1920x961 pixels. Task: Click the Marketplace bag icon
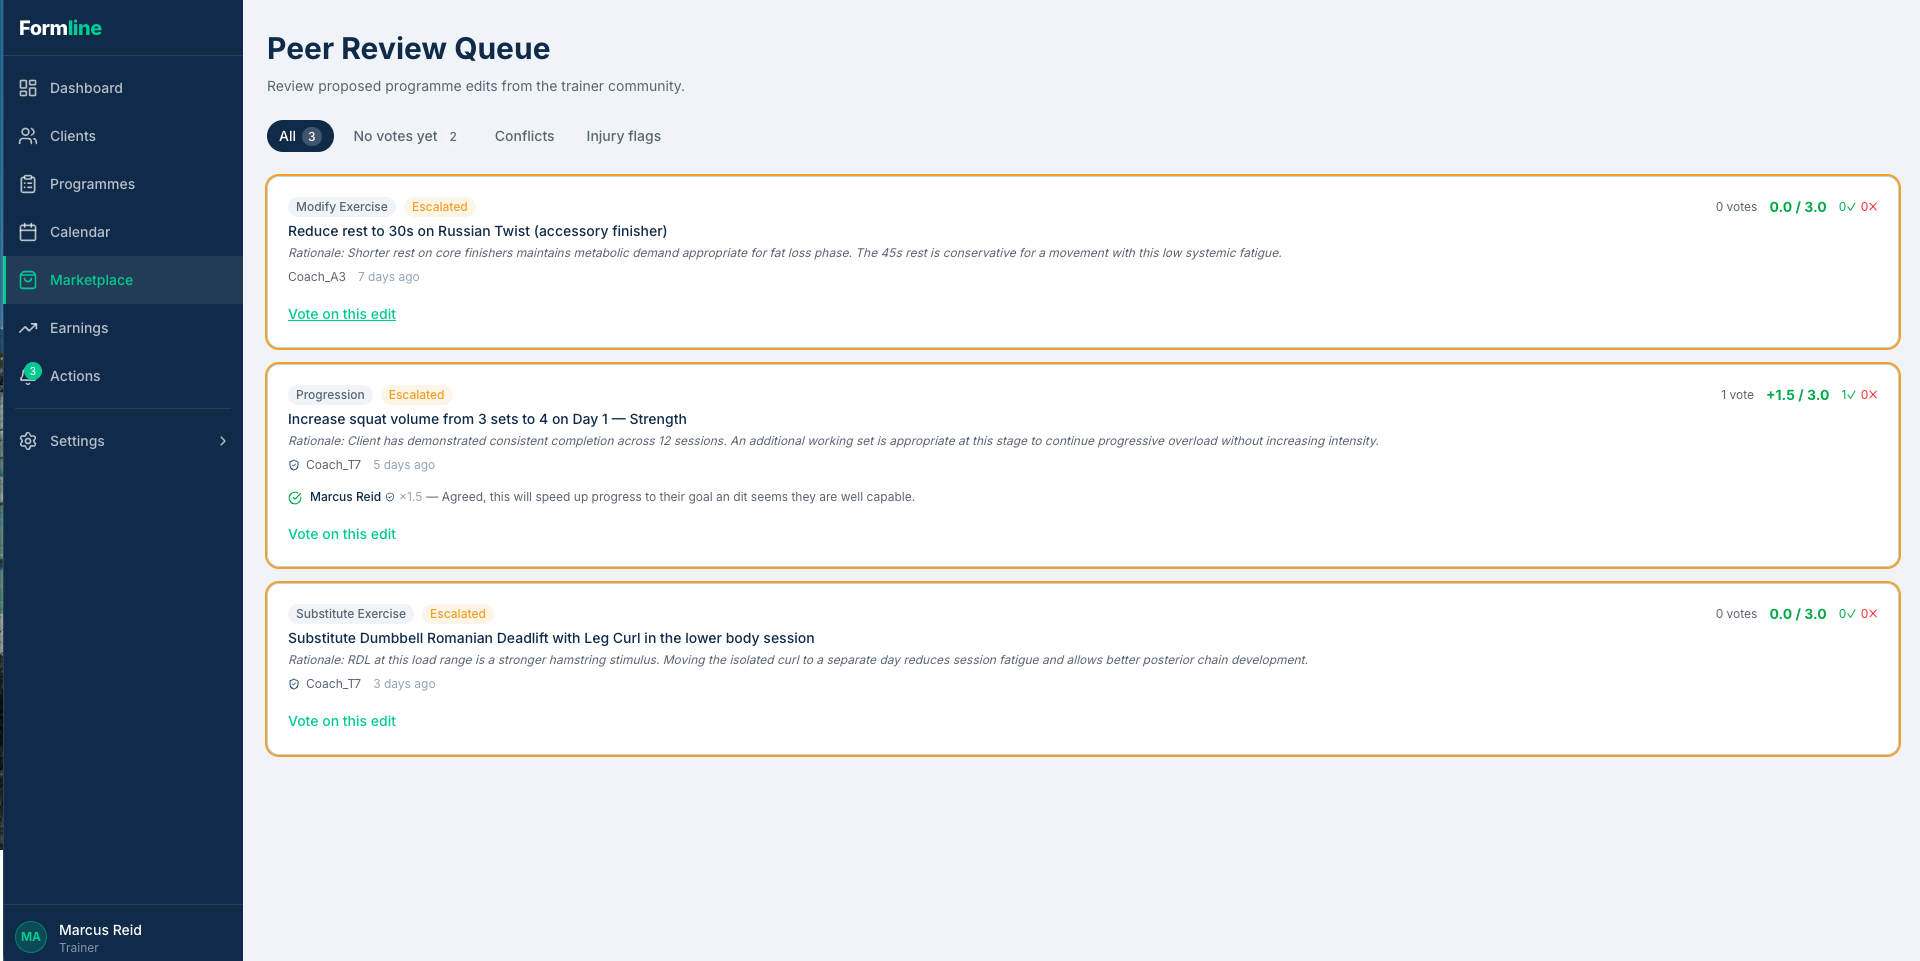pyautogui.click(x=28, y=280)
